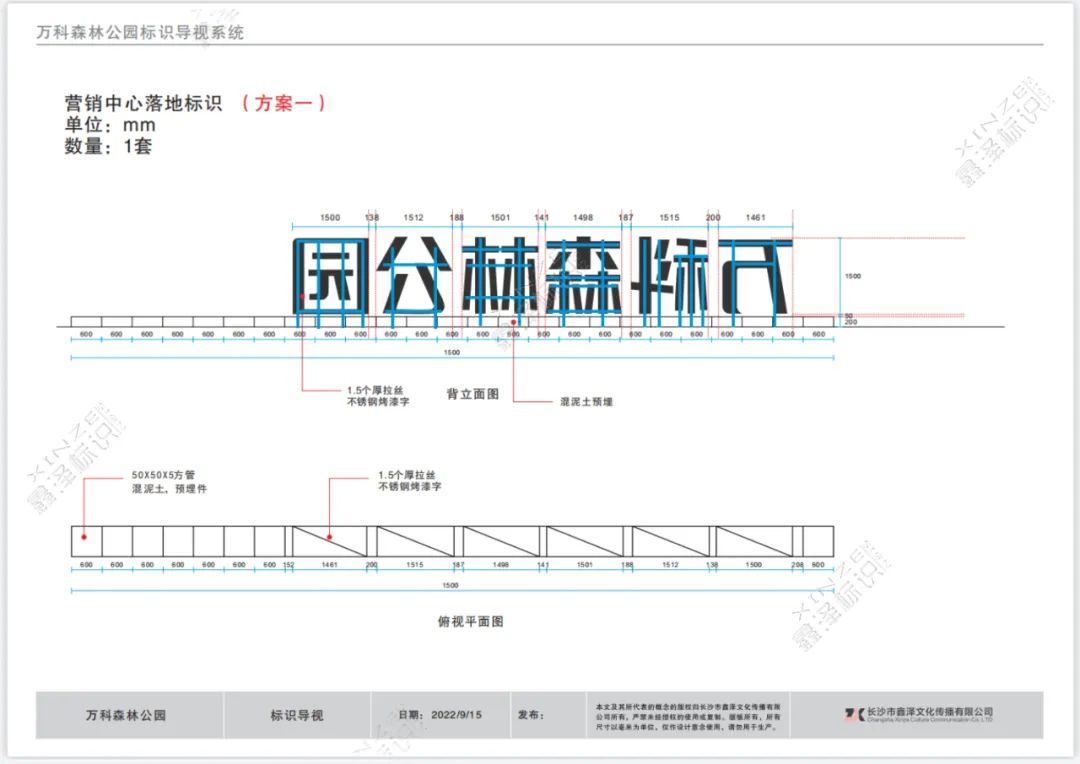Click the 俯视平面图 view caption
Image resolution: width=1080 pixels, height=764 pixels.
[x=471, y=621]
